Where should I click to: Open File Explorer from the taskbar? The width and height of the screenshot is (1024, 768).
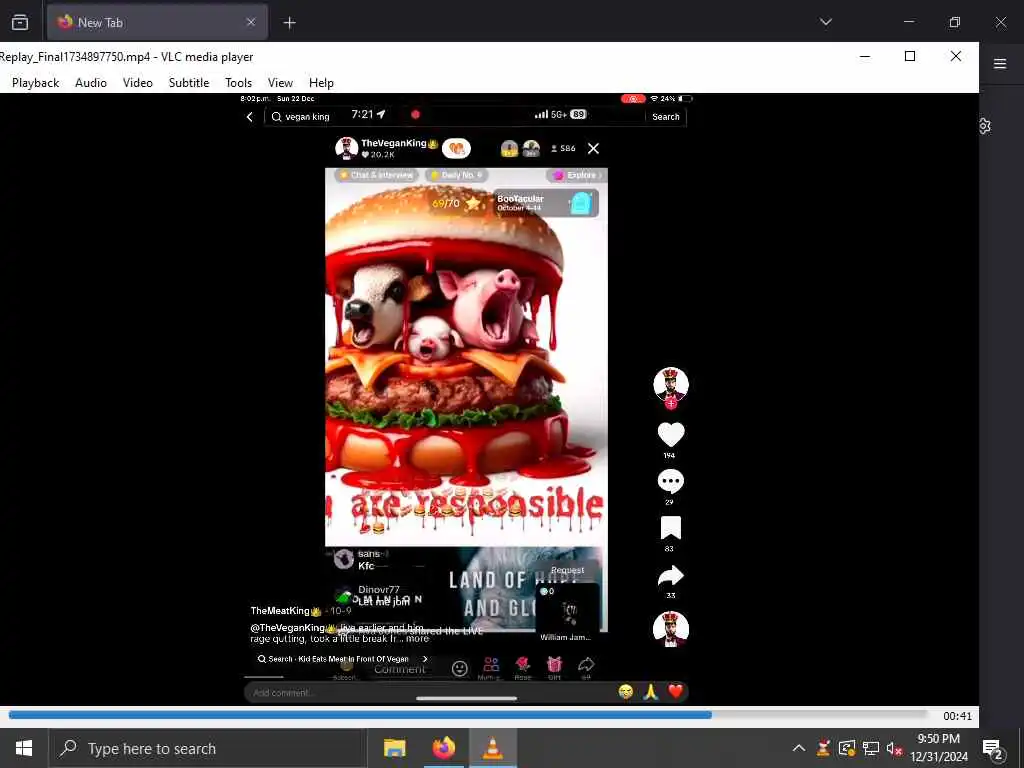click(394, 748)
